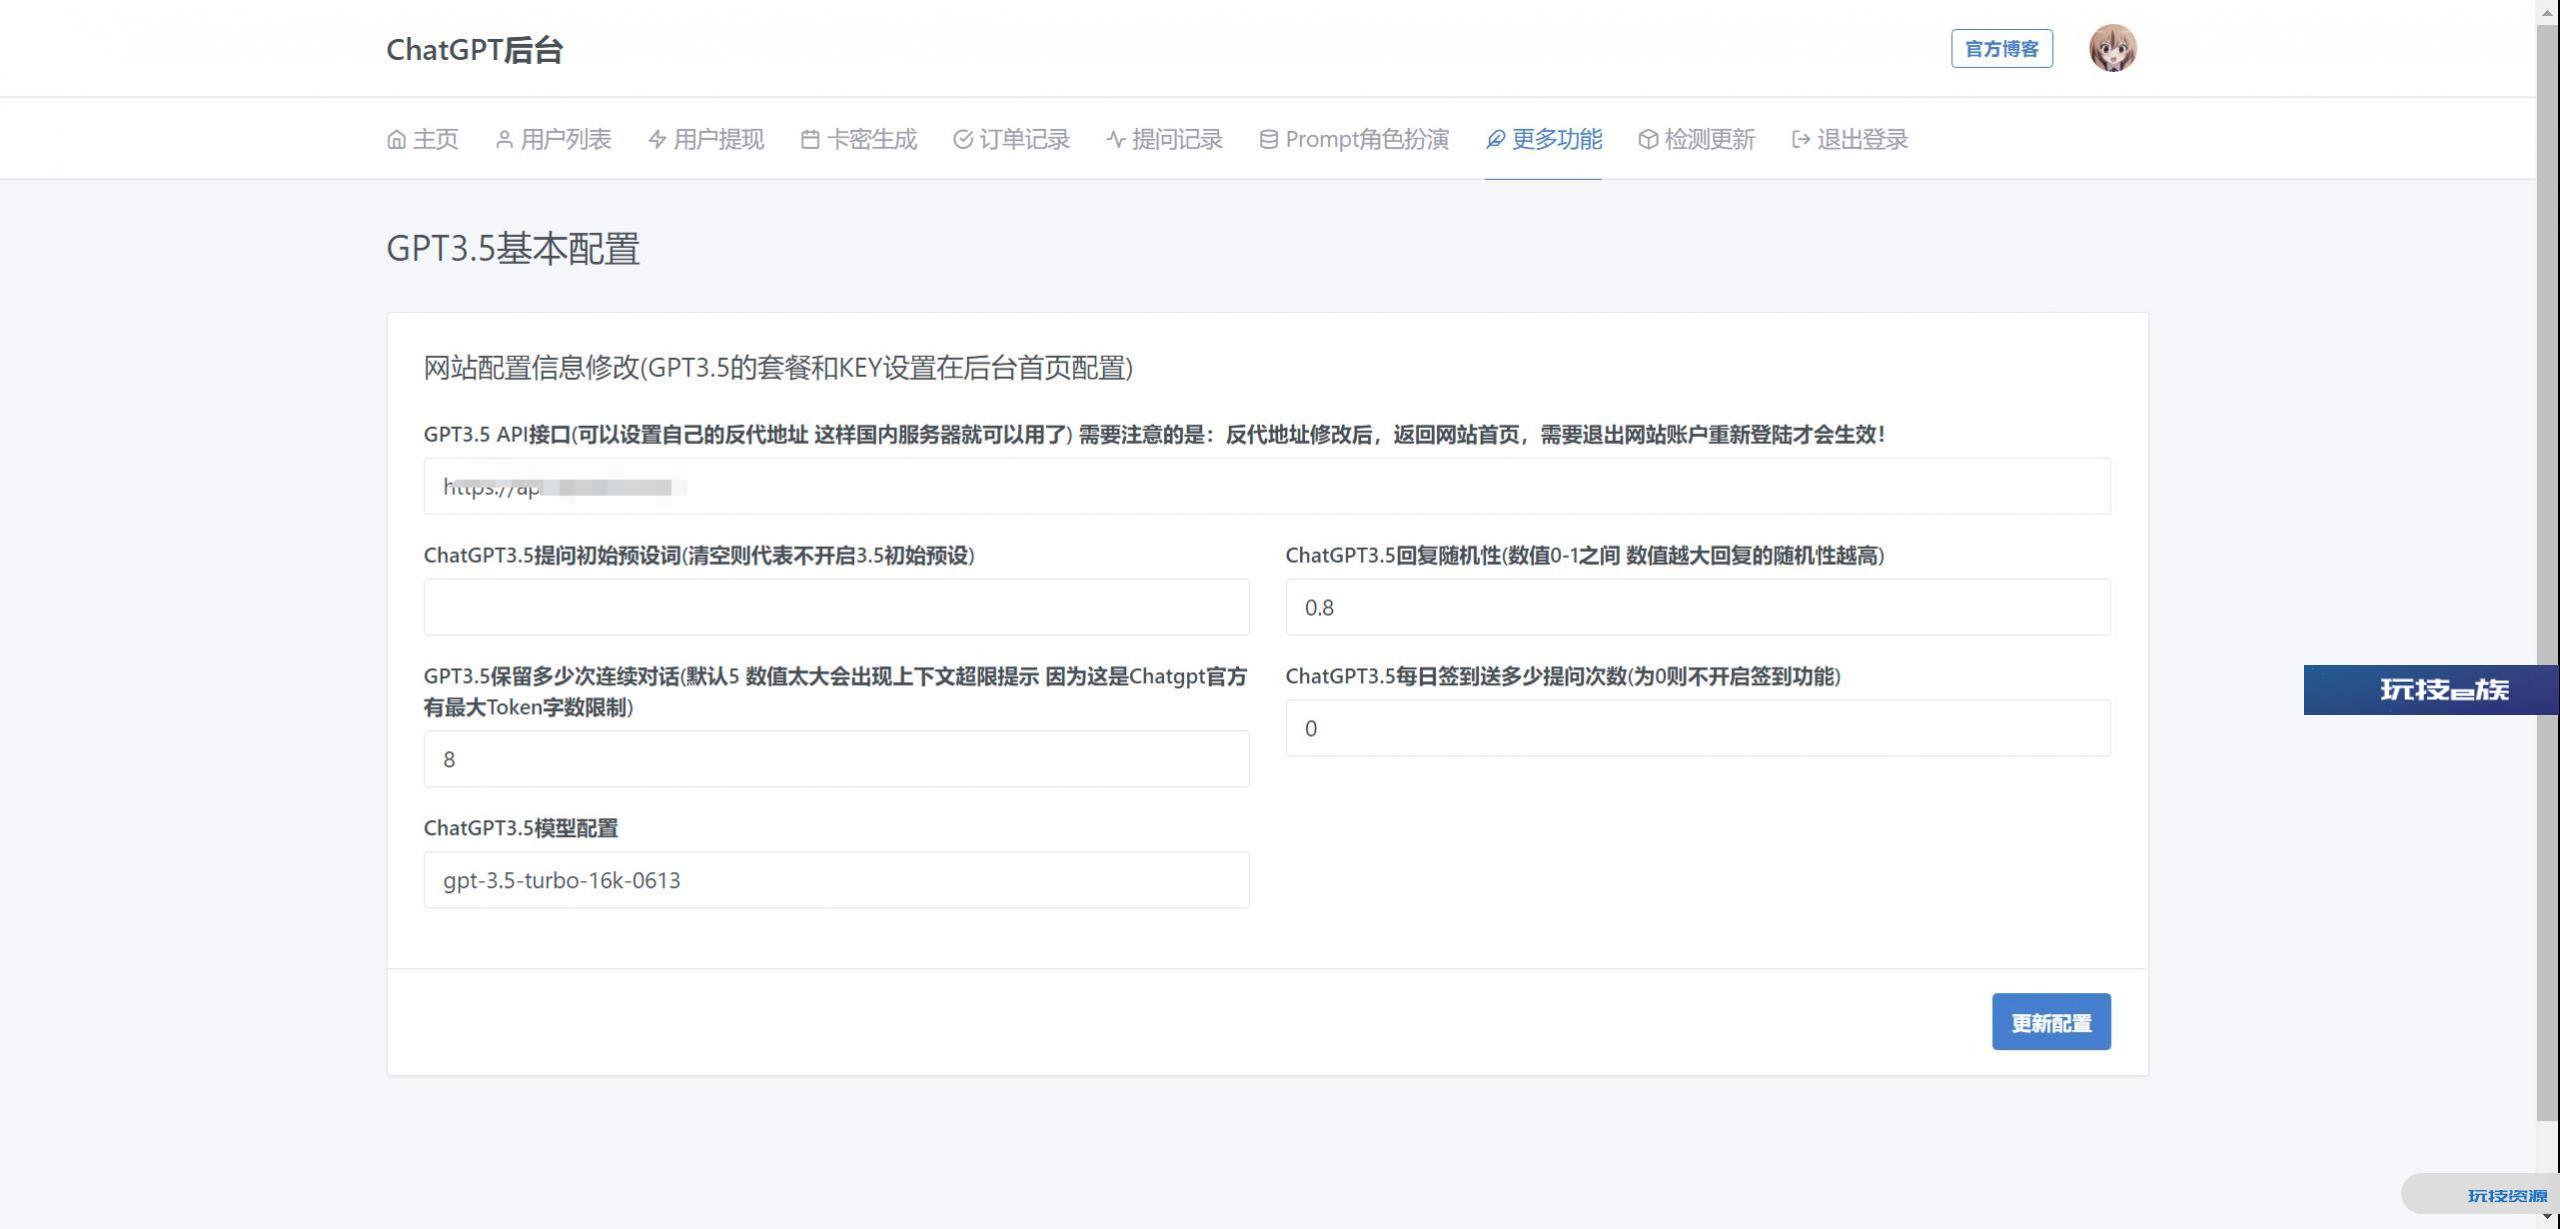The height and width of the screenshot is (1229, 2560).
Task: Click the person icon beside 用户列表
Action: (x=504, y=139)
